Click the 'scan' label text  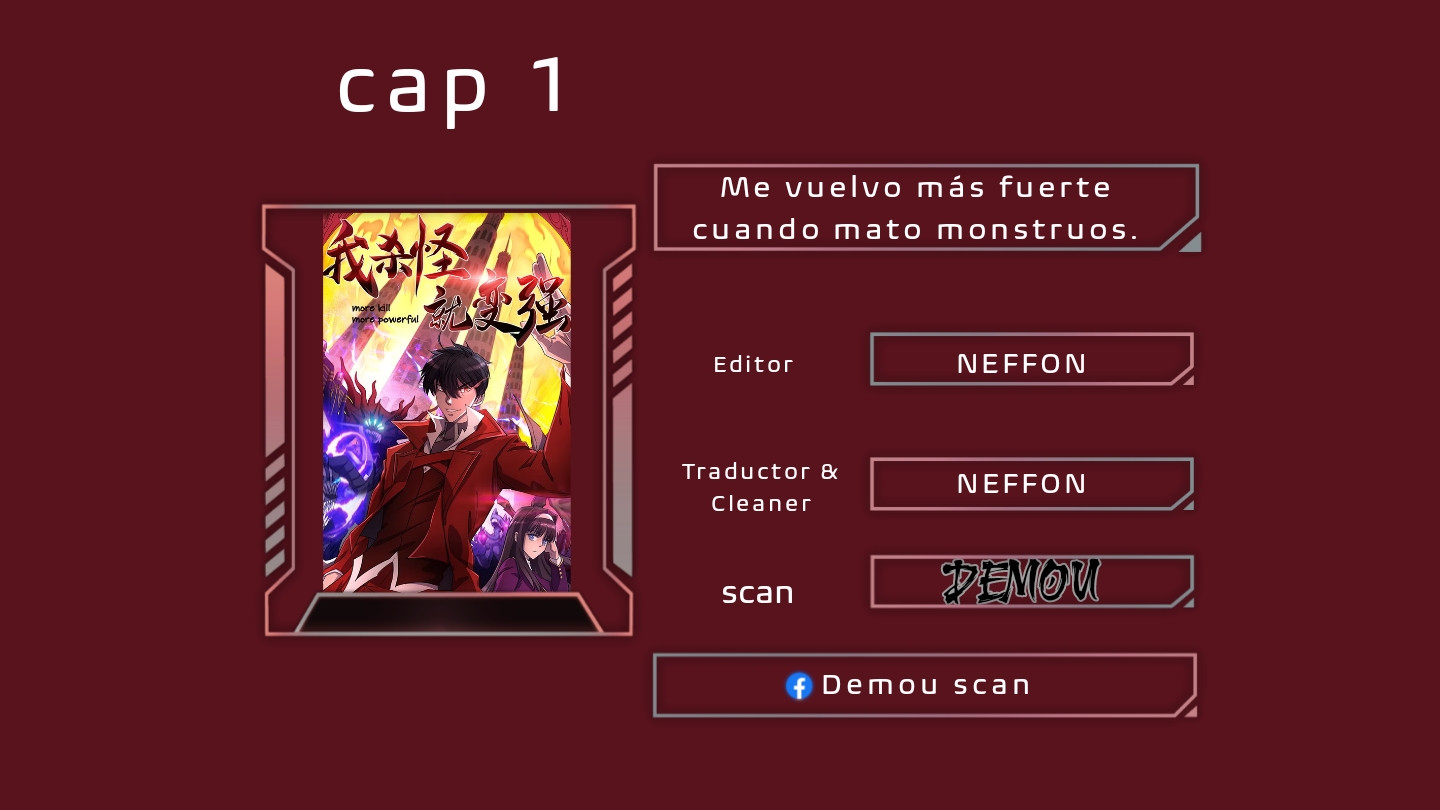(758, 592)
